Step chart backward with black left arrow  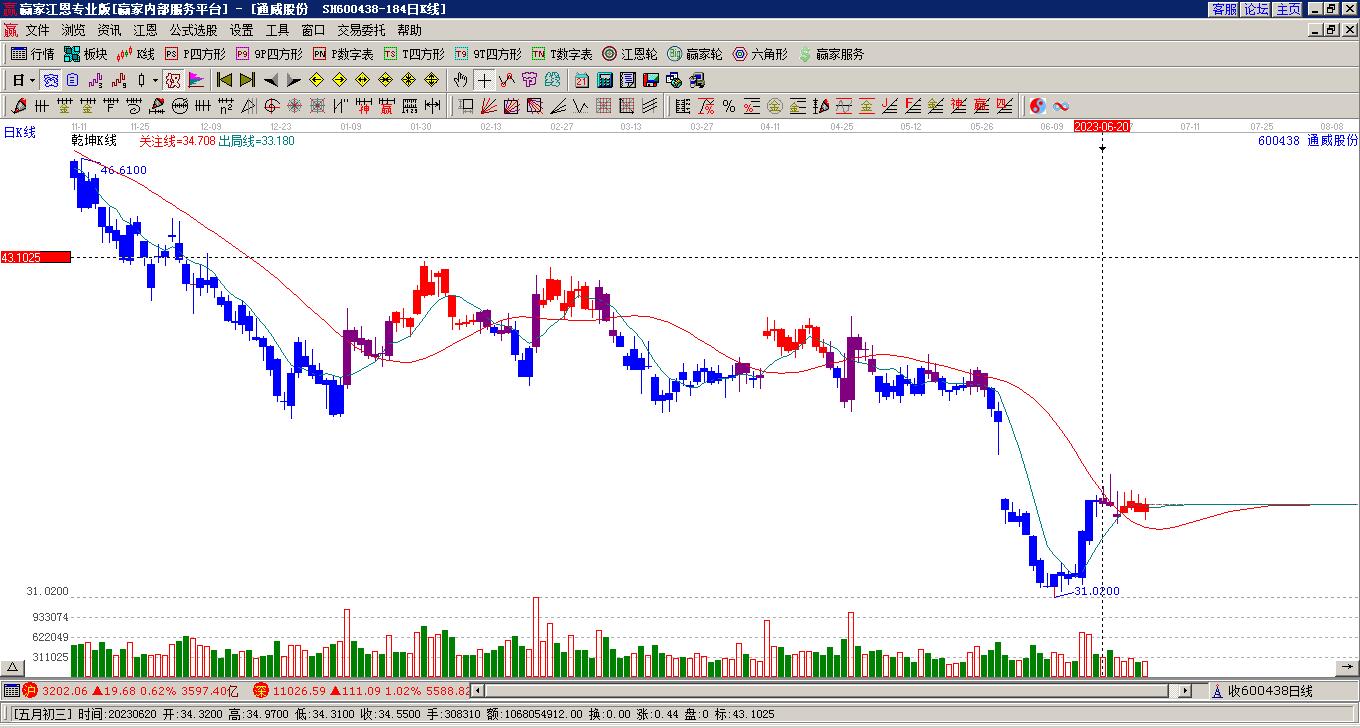coord(270,80)
